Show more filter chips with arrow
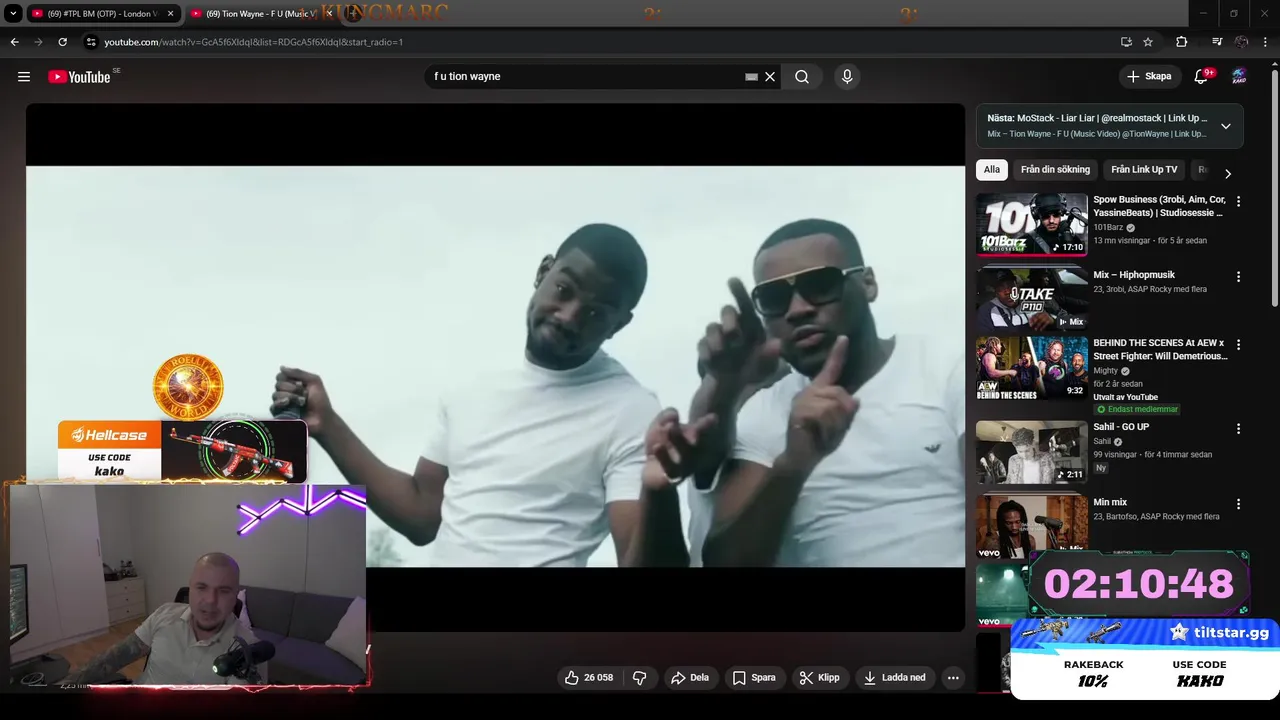The width and height of the screenshot is (1280, 720). 1228,173
